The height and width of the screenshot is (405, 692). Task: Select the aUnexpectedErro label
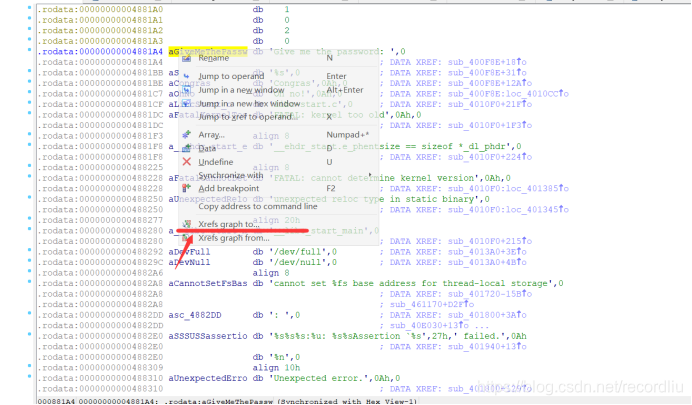pos(208,379)
